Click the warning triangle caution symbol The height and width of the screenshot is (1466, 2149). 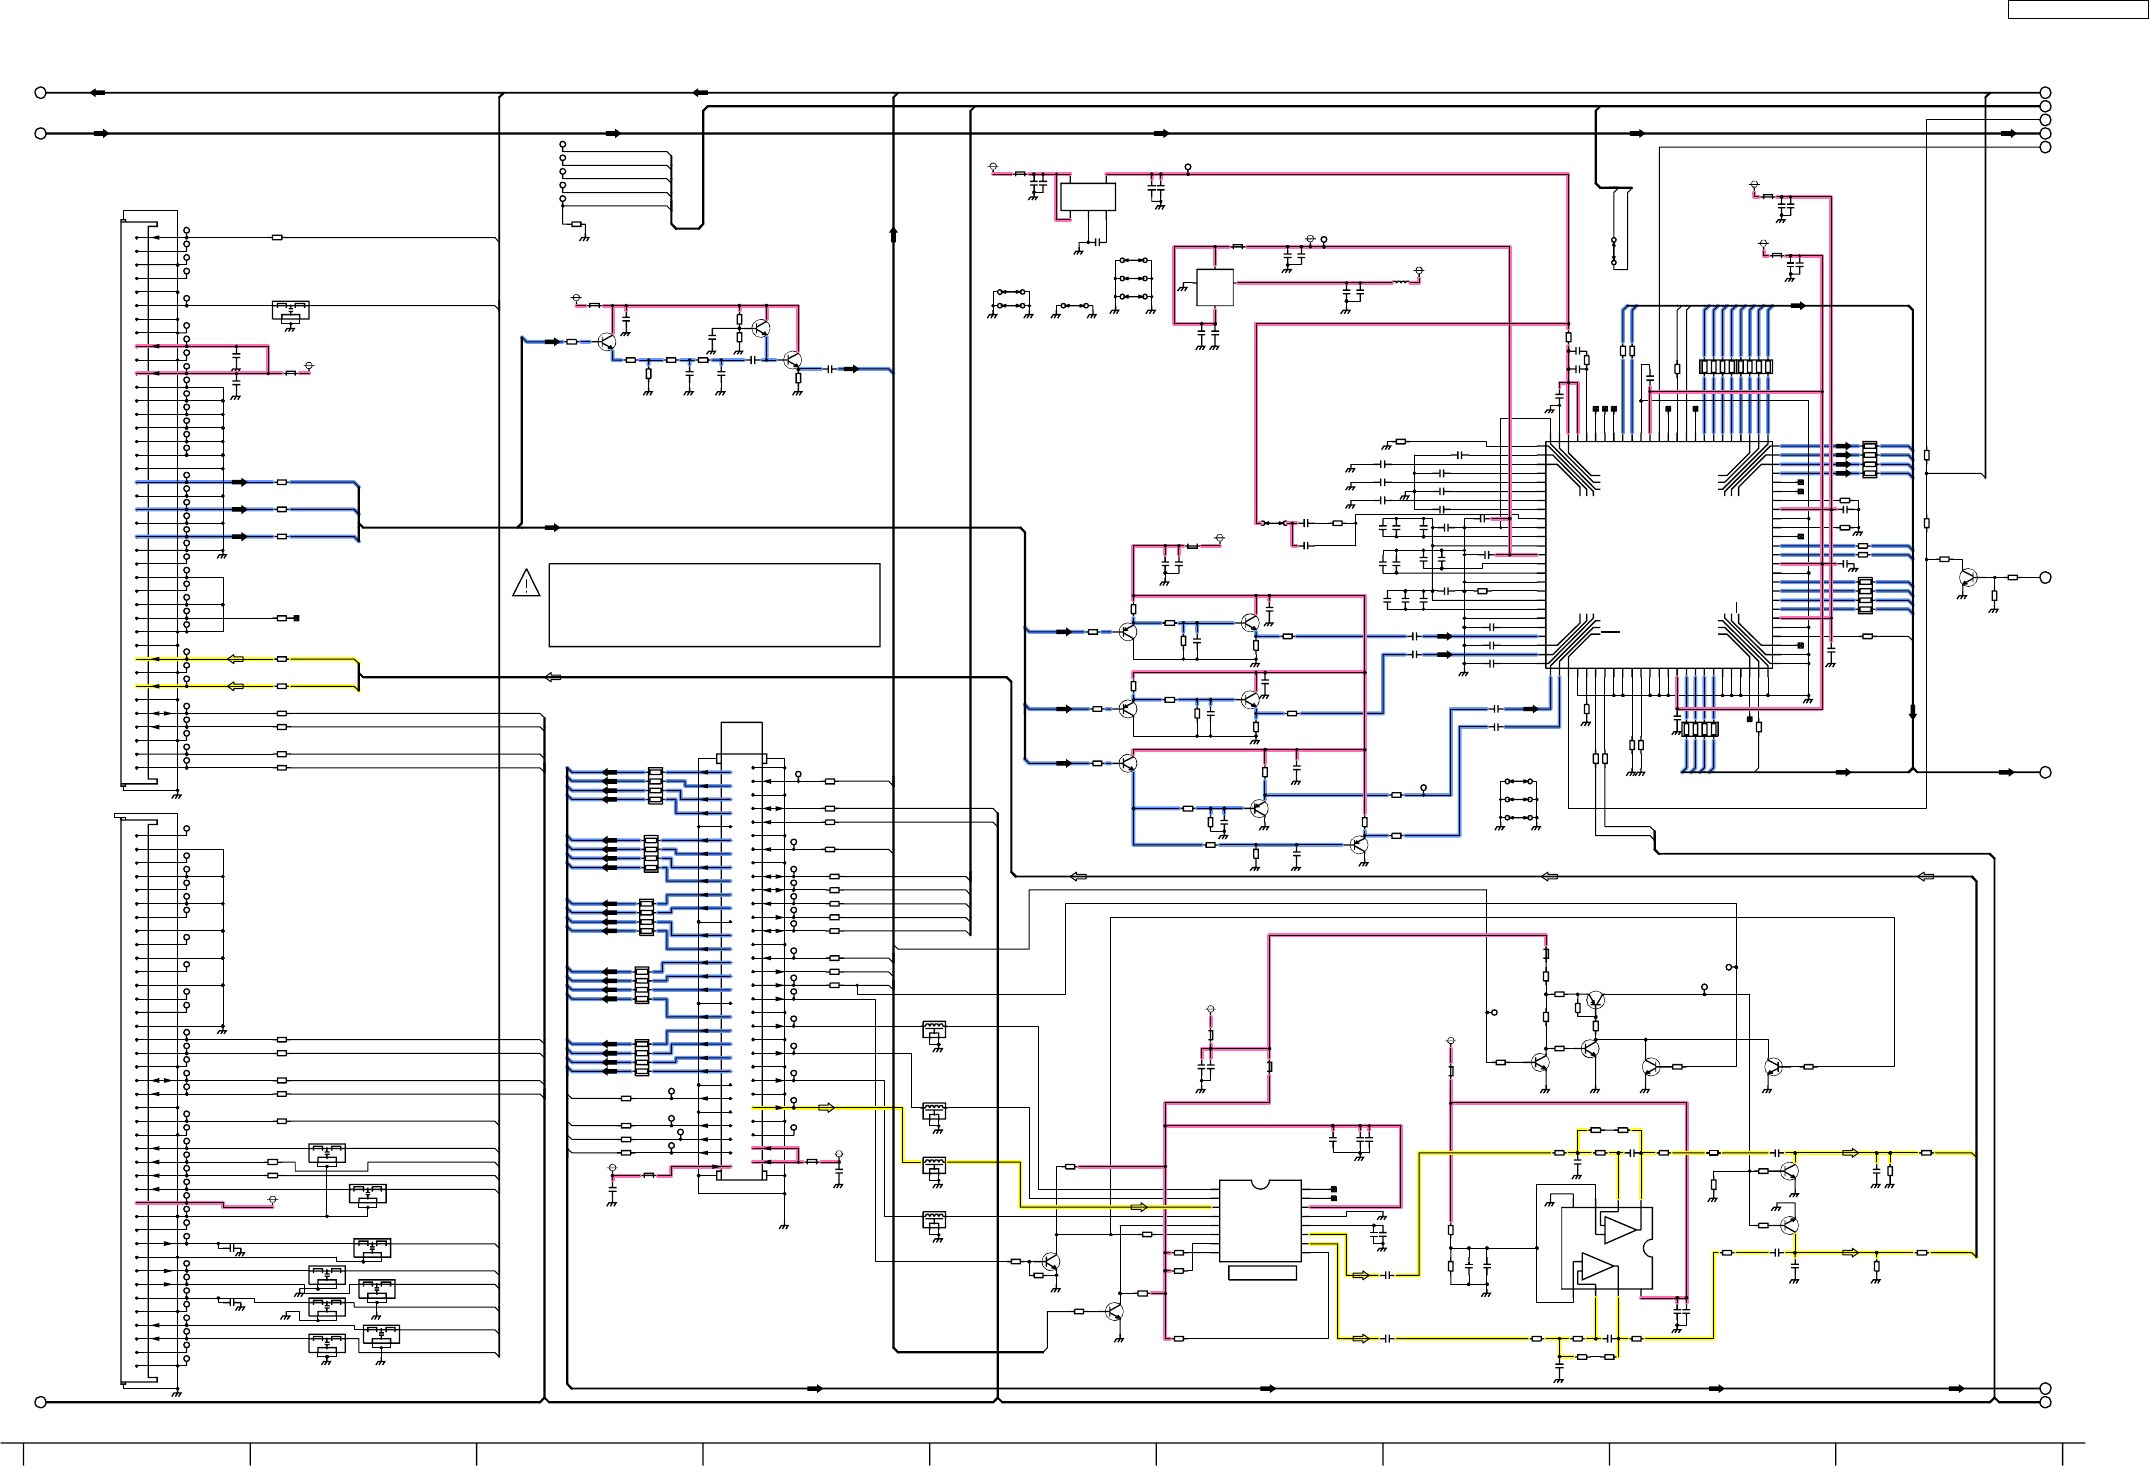[x=526, y=583]
